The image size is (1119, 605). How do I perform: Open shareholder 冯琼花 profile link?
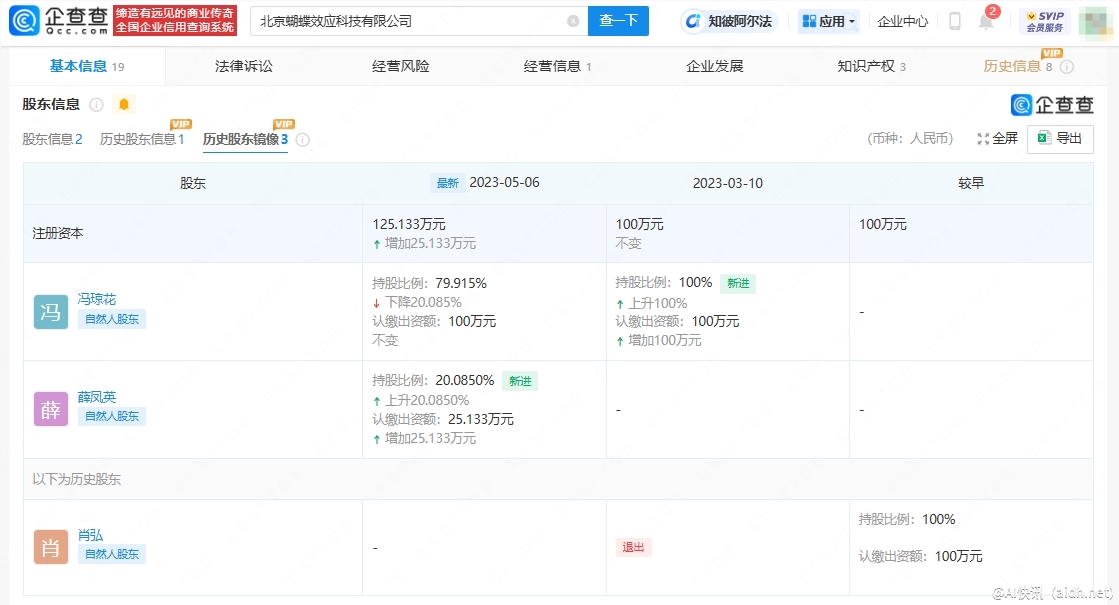point(97,299)
